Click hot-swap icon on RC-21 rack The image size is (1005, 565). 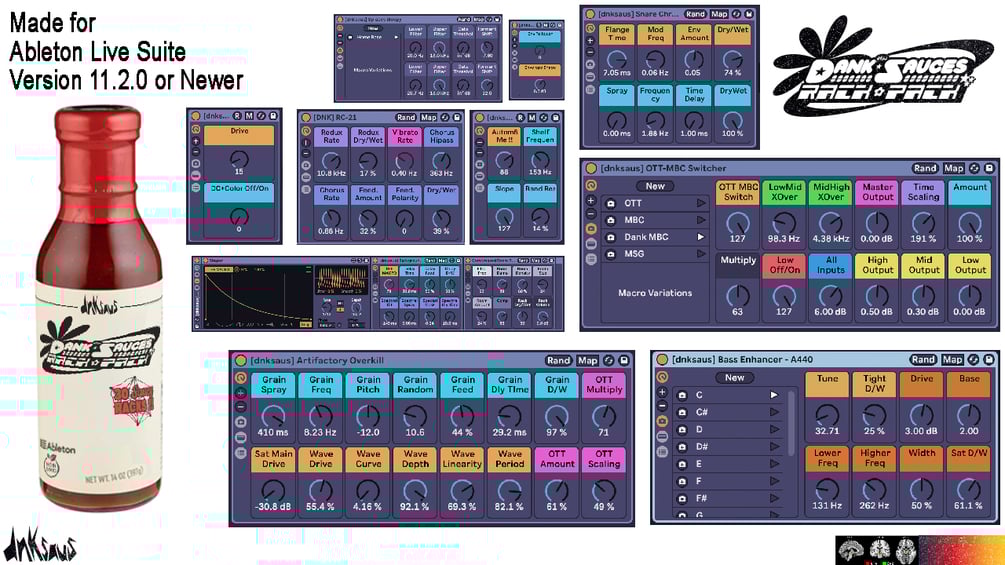pos(445,117)
